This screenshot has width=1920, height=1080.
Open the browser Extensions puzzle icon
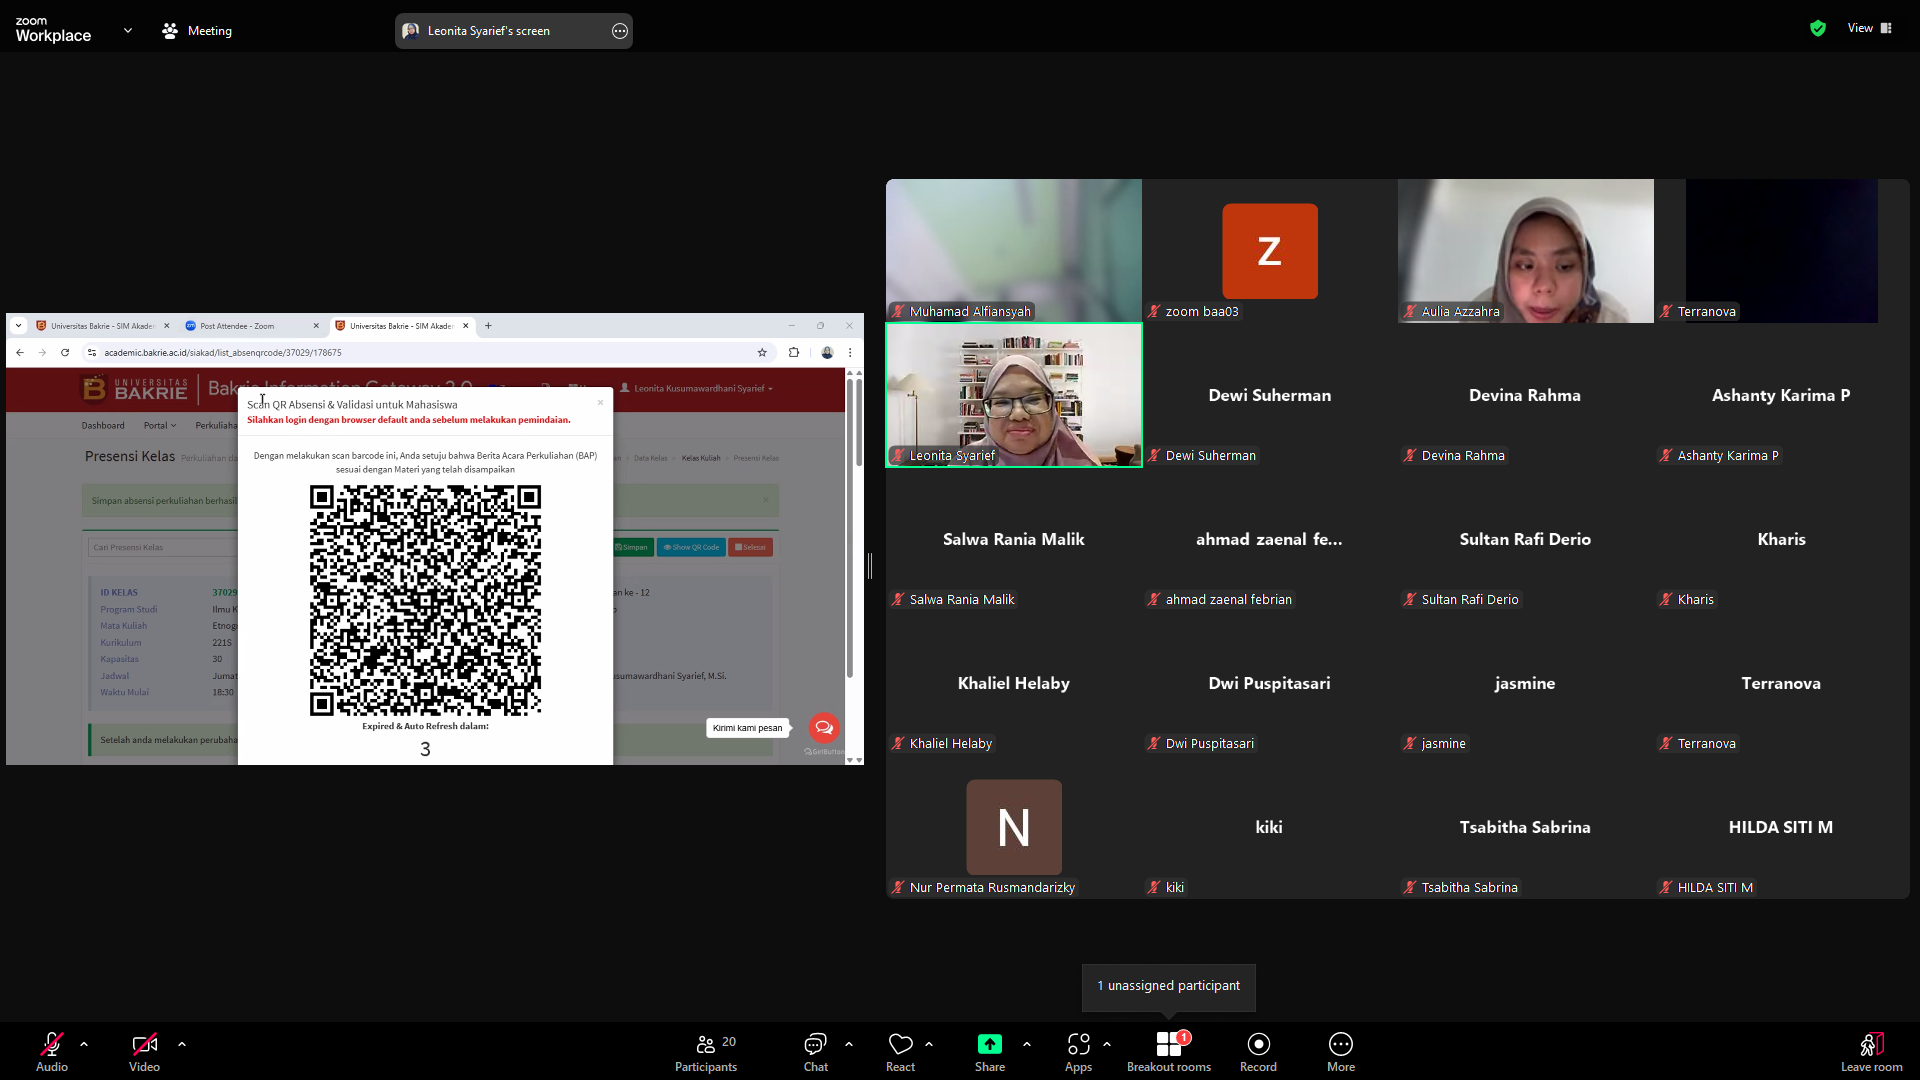tap(794, 352)
